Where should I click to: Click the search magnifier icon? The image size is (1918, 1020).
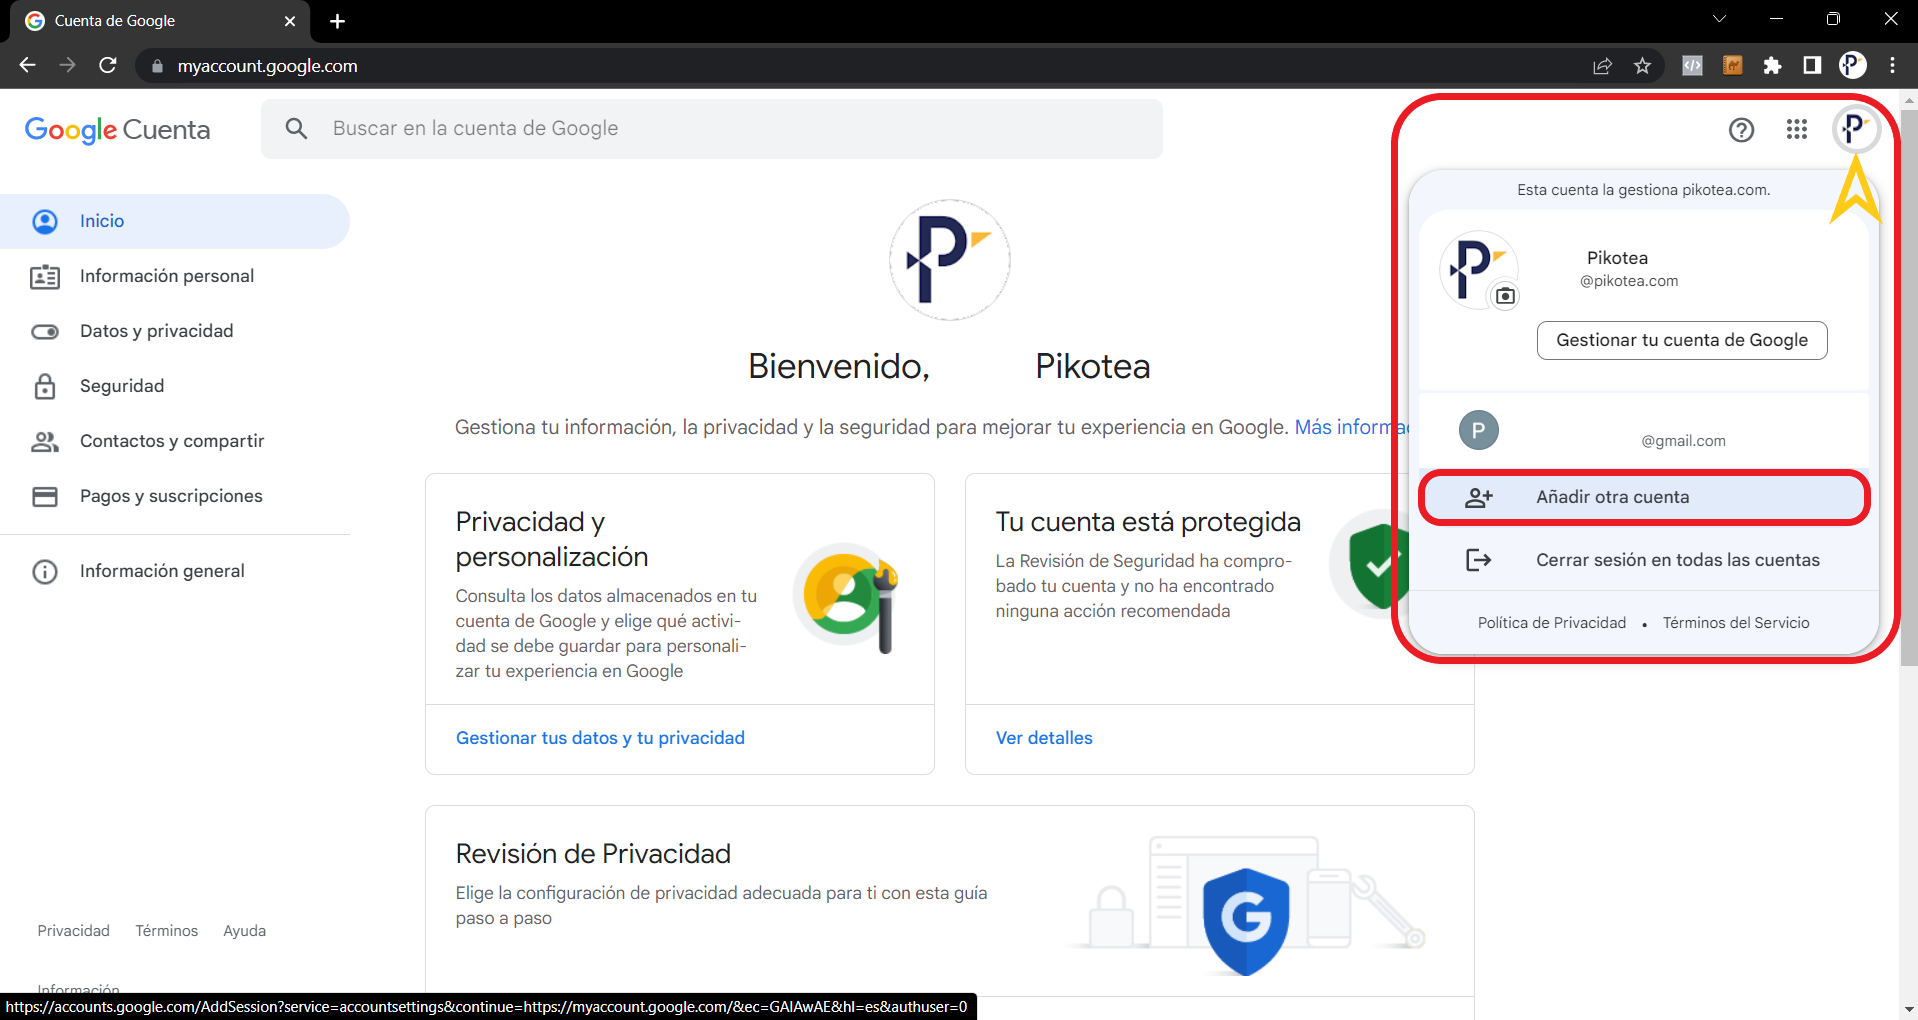pyautogui.click(x=296, y=128)
